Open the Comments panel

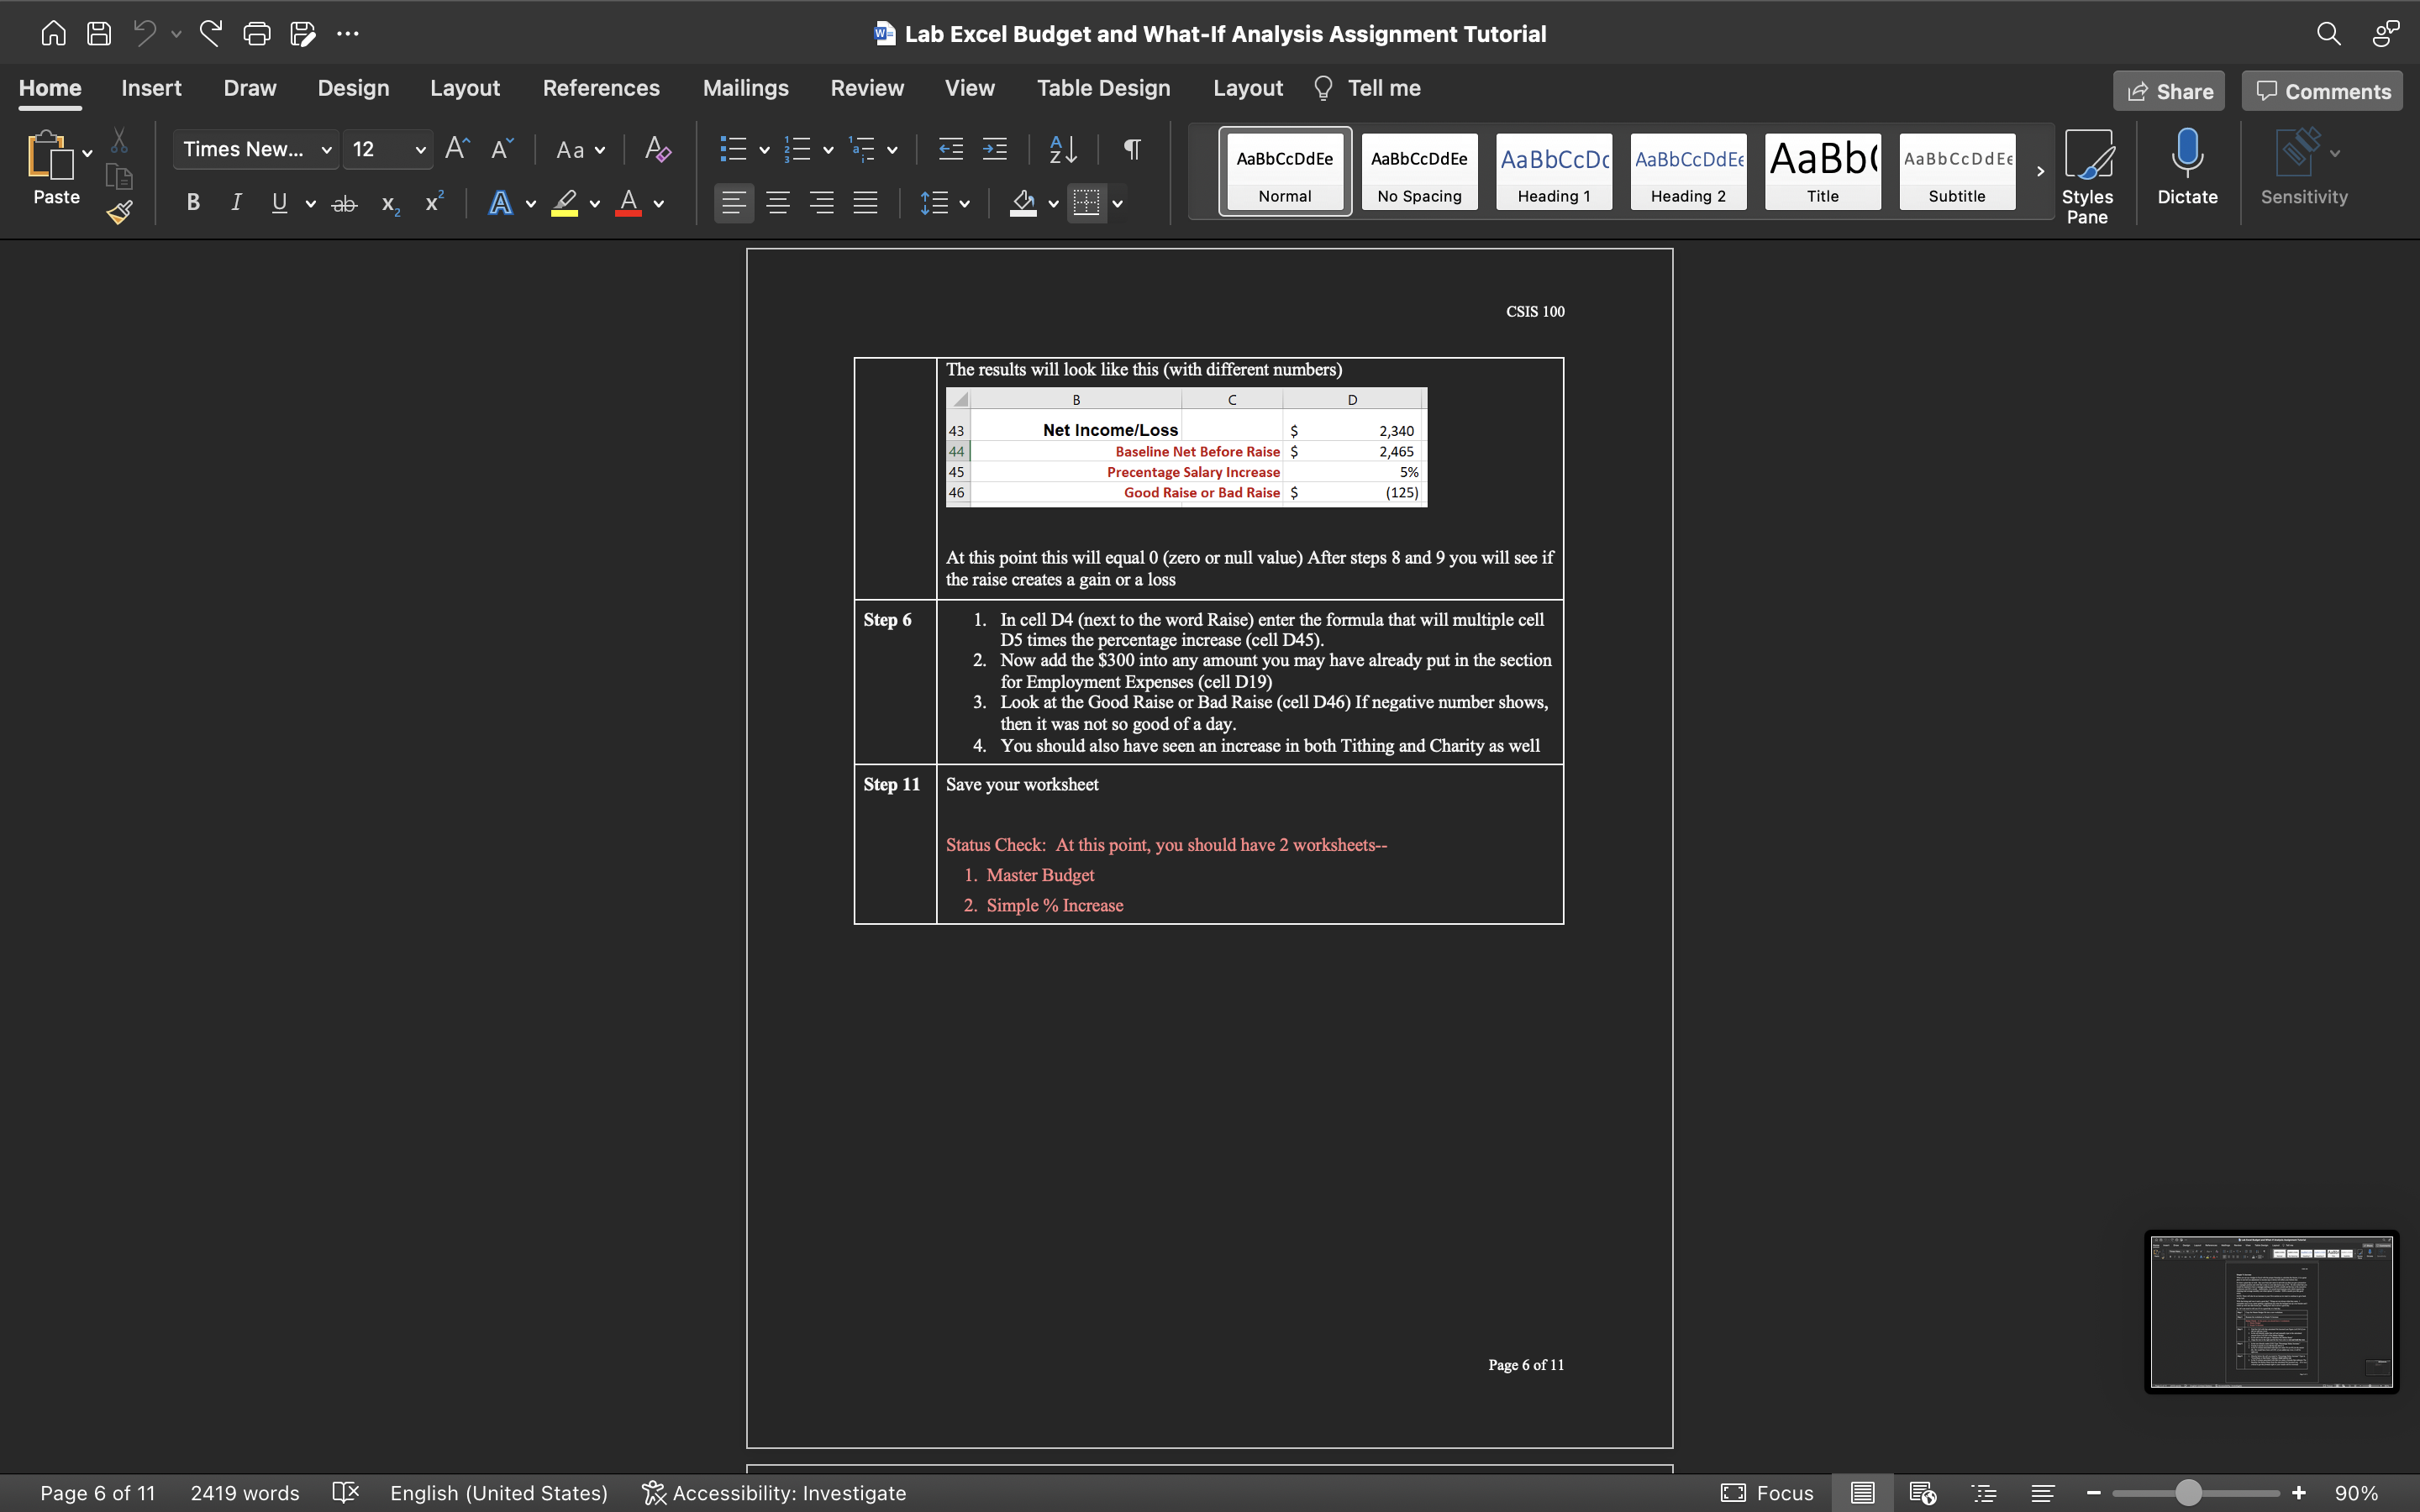tap(2320, 90)
